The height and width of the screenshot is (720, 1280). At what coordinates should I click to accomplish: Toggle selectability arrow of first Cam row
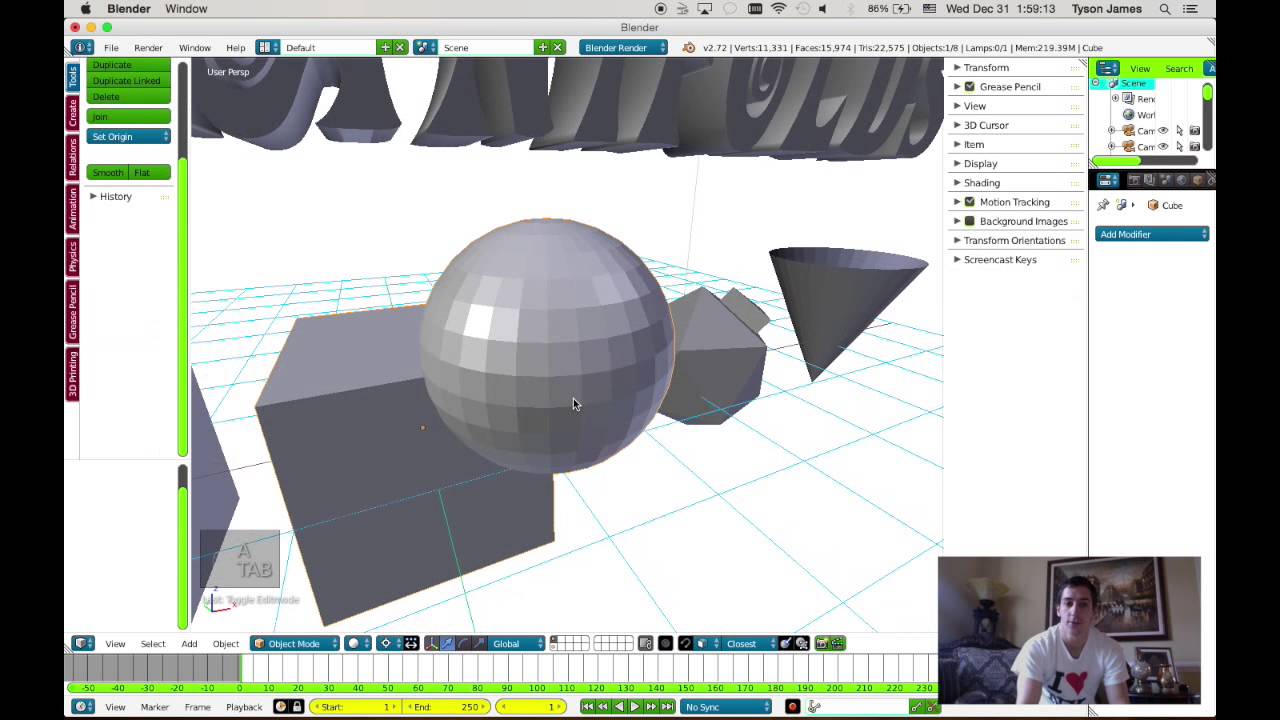tap(1179, 131)
